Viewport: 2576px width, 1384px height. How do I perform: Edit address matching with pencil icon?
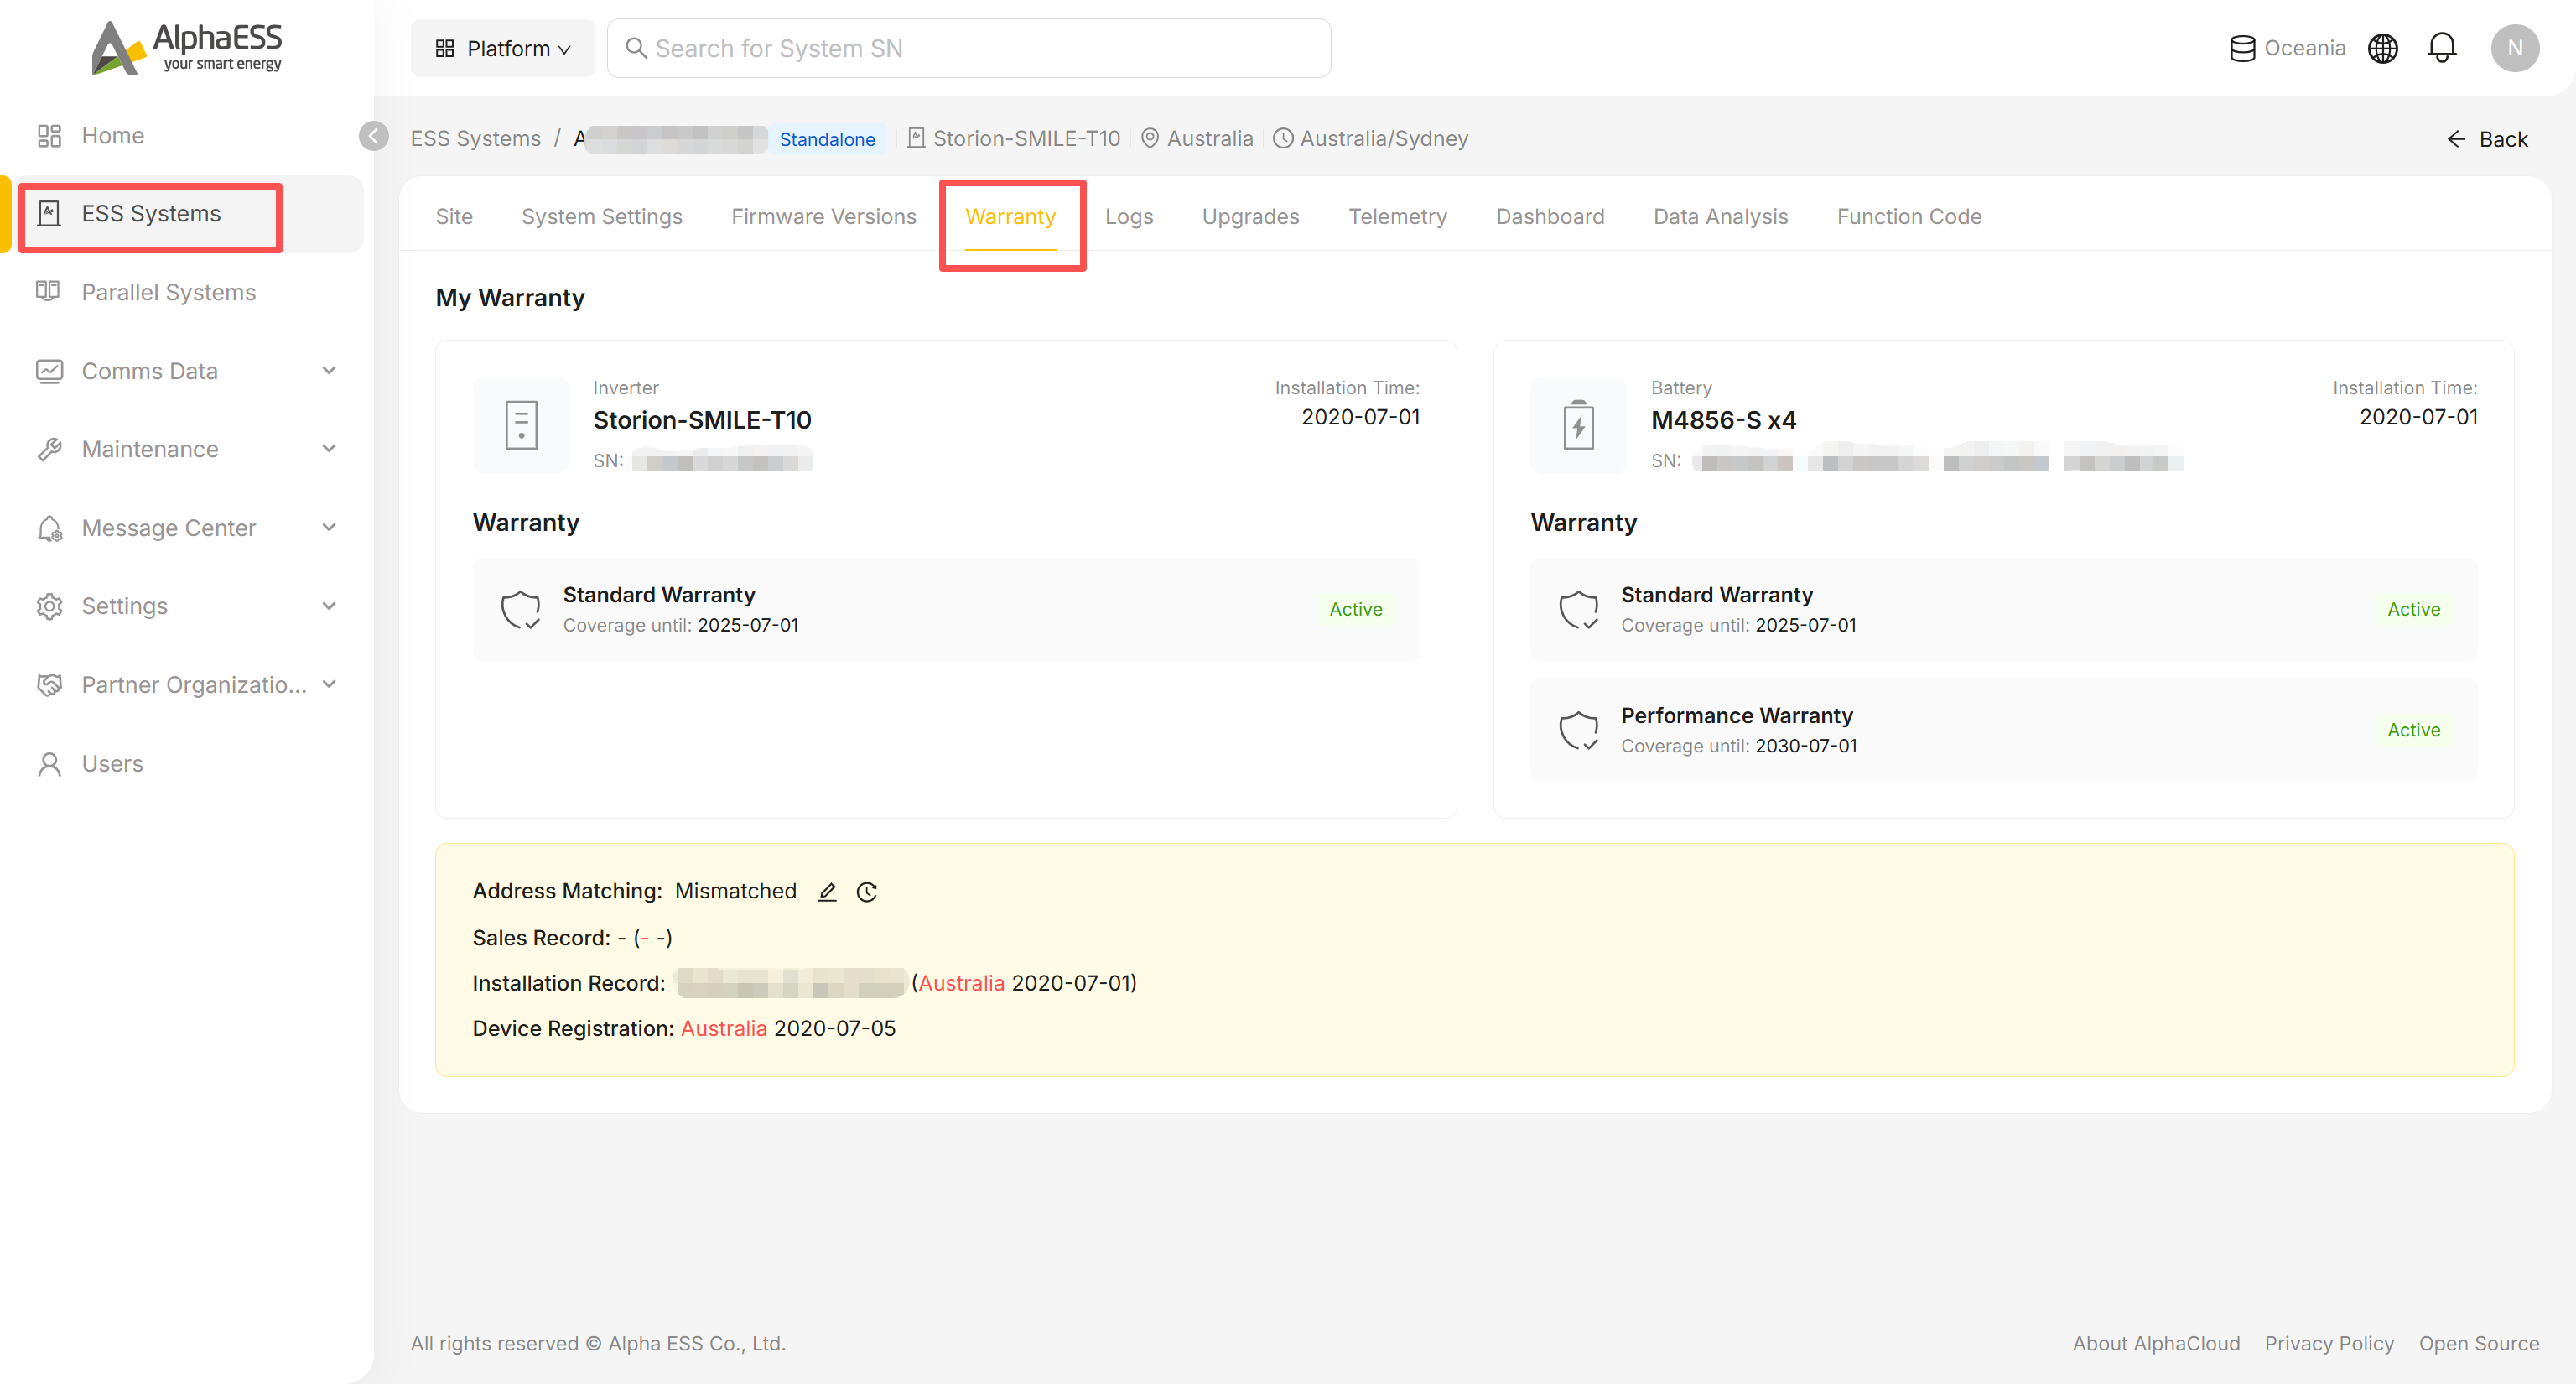(x=827, y=891)
